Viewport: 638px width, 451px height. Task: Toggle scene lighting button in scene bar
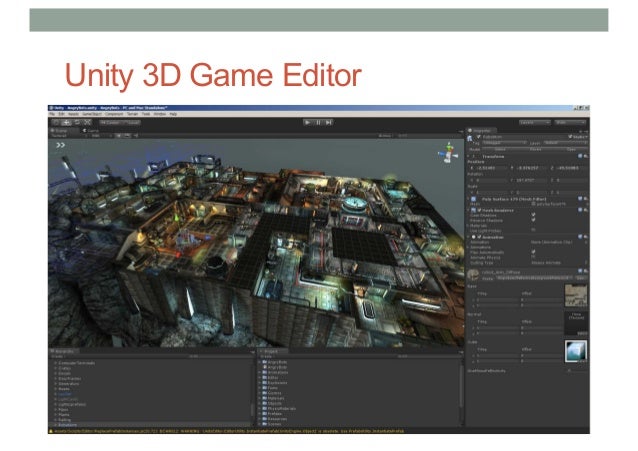(118, 136)
